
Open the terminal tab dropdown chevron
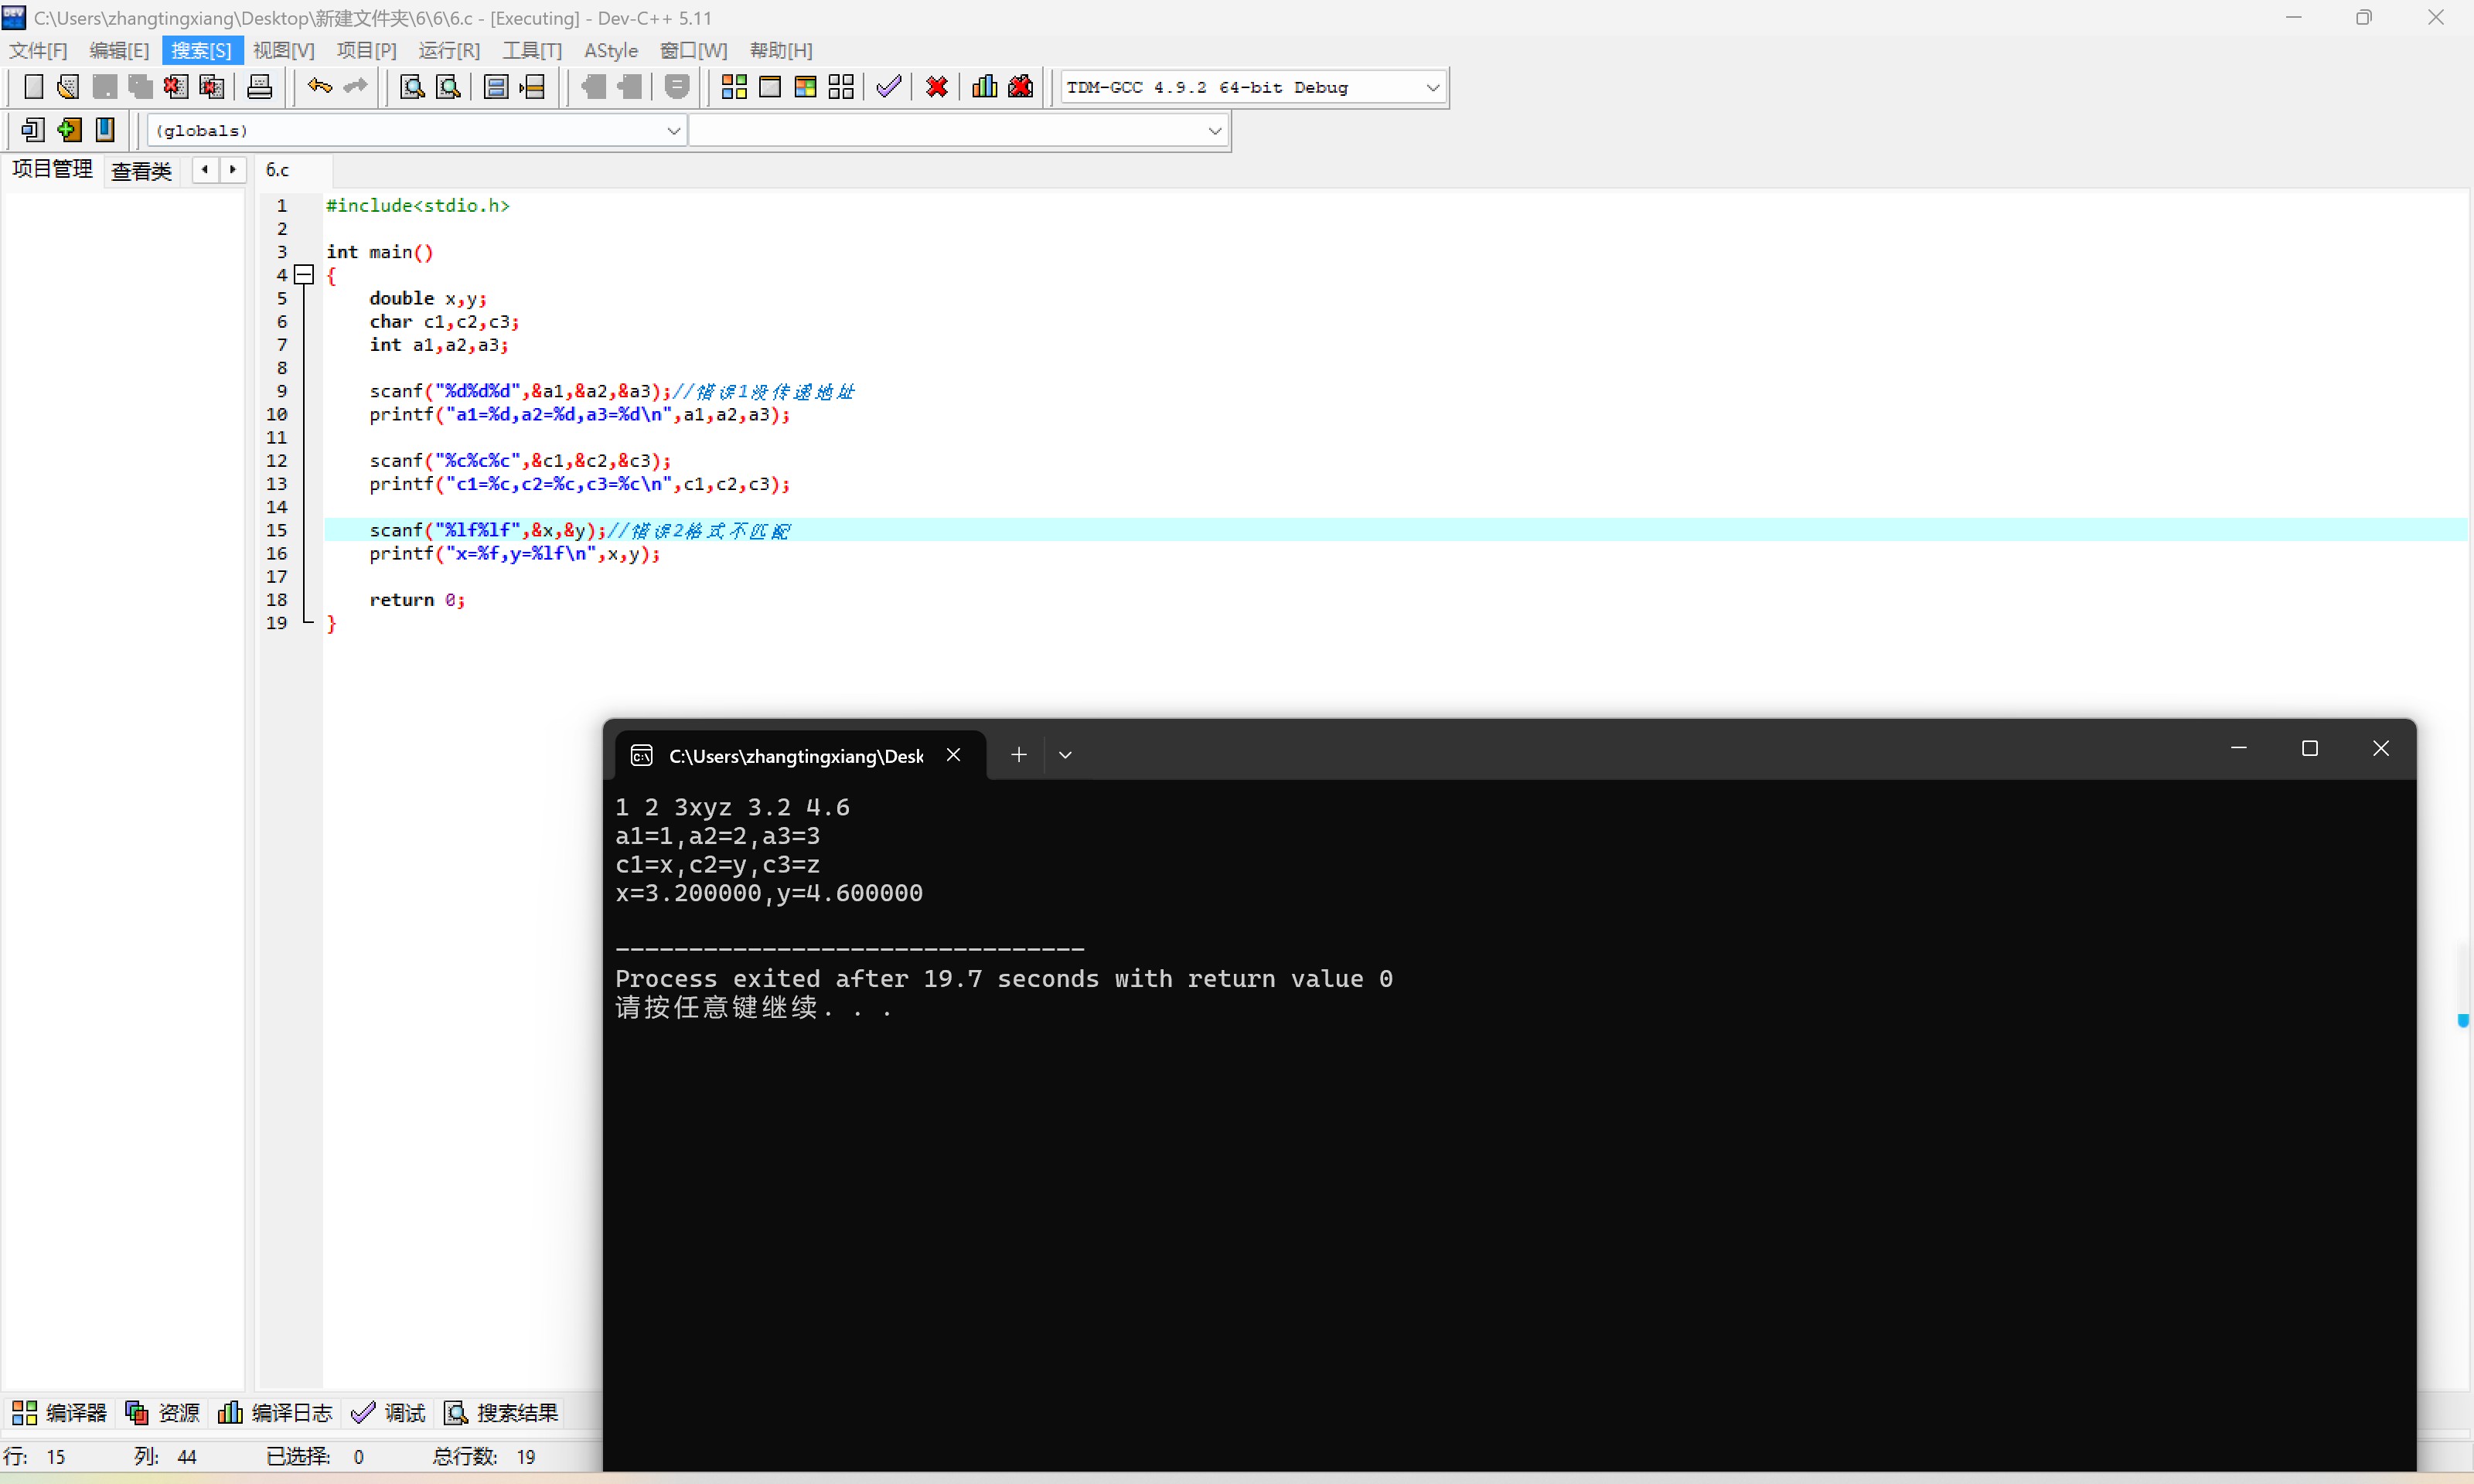pyautogui.click(x=1065, y=755)
